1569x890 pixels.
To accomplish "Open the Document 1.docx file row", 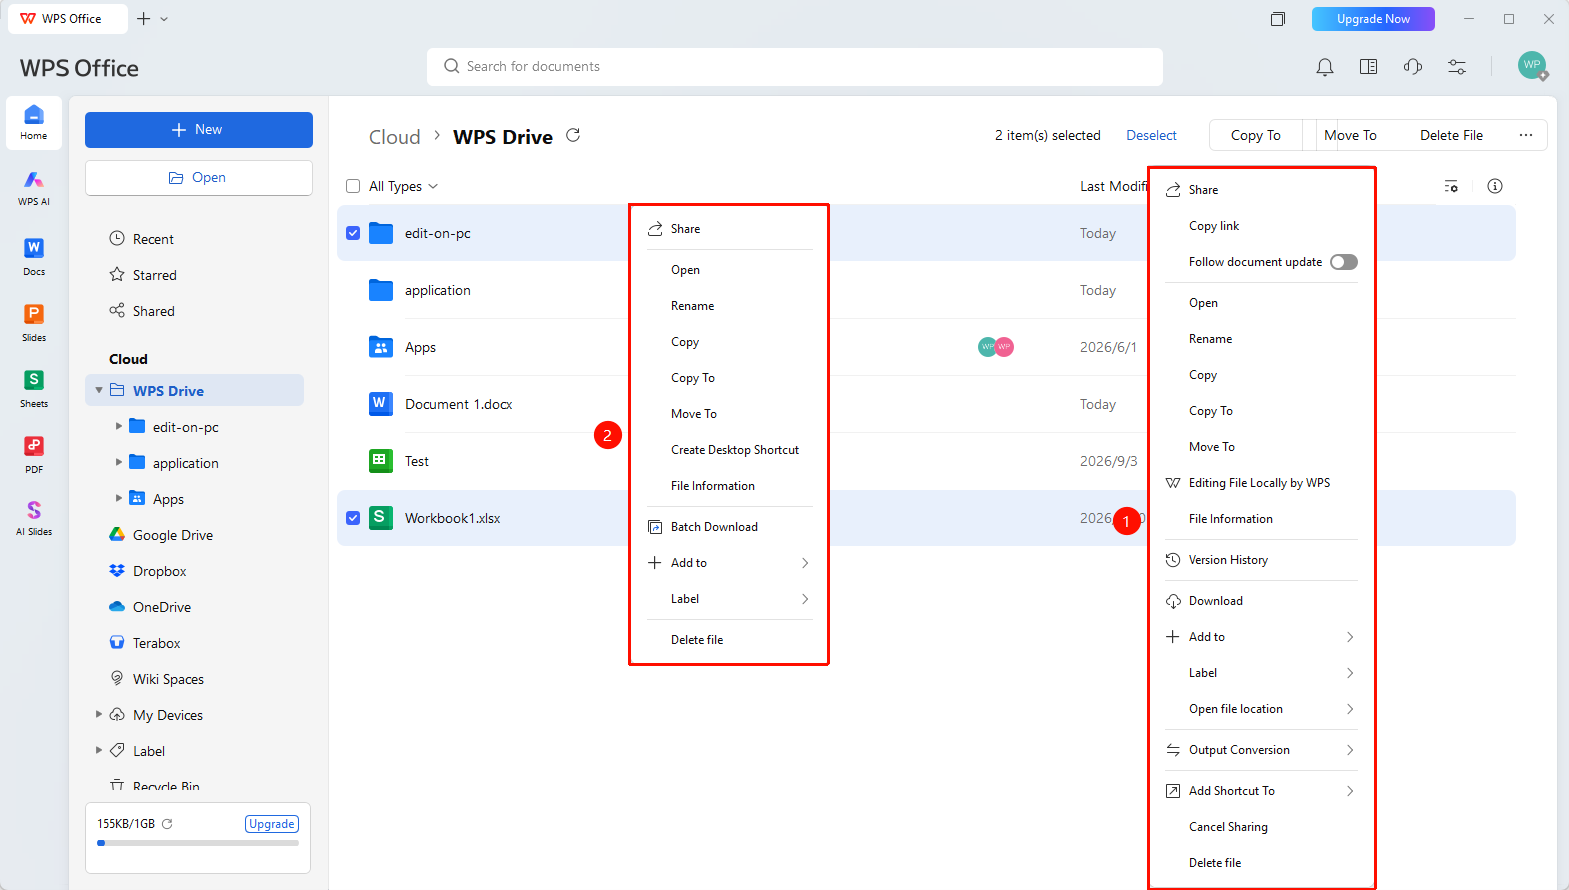I will pyautogui.click(x=927, y=404).
